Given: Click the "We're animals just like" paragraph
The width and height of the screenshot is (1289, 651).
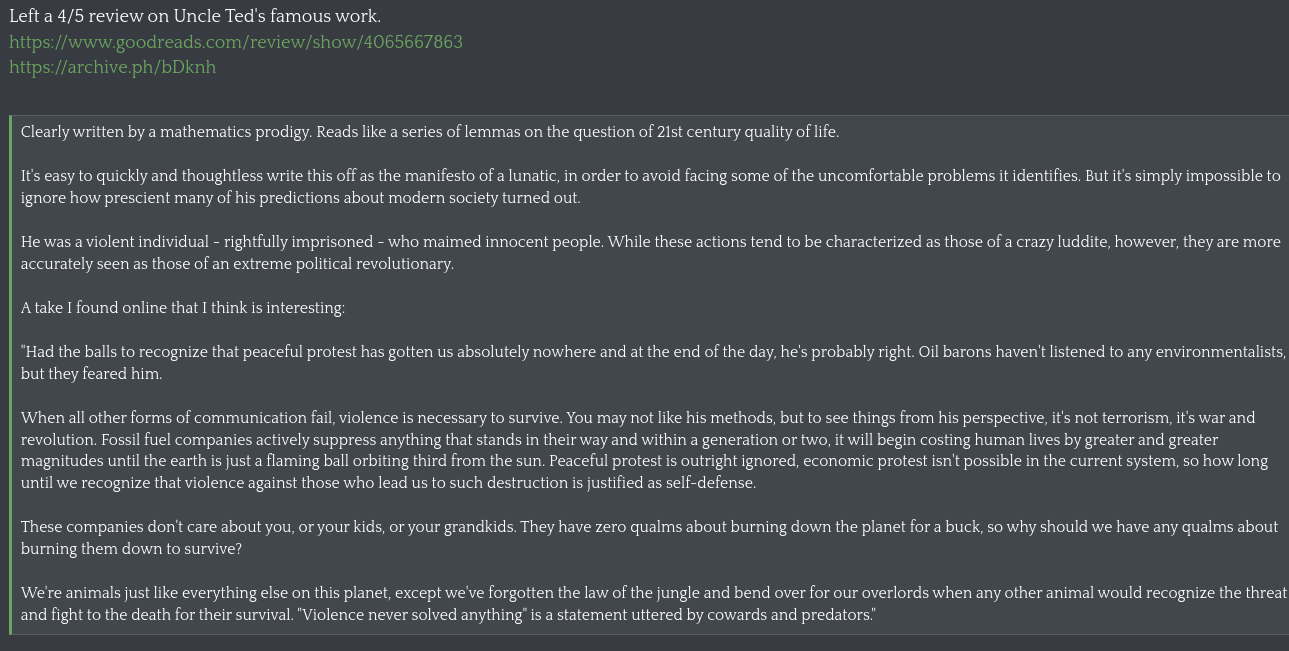Looking at the screenshot, I should (654, 604).
